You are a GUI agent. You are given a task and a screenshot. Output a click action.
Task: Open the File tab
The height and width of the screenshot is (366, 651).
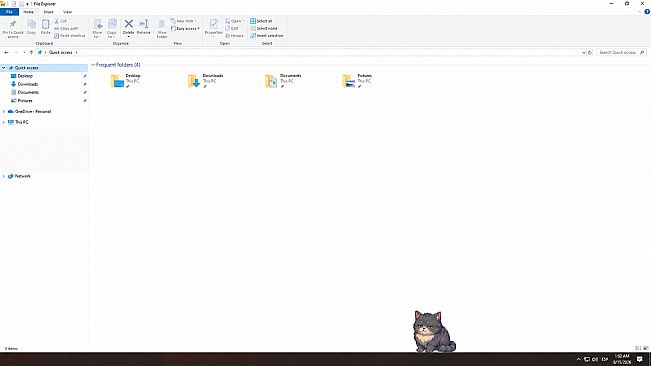[9, 12]
